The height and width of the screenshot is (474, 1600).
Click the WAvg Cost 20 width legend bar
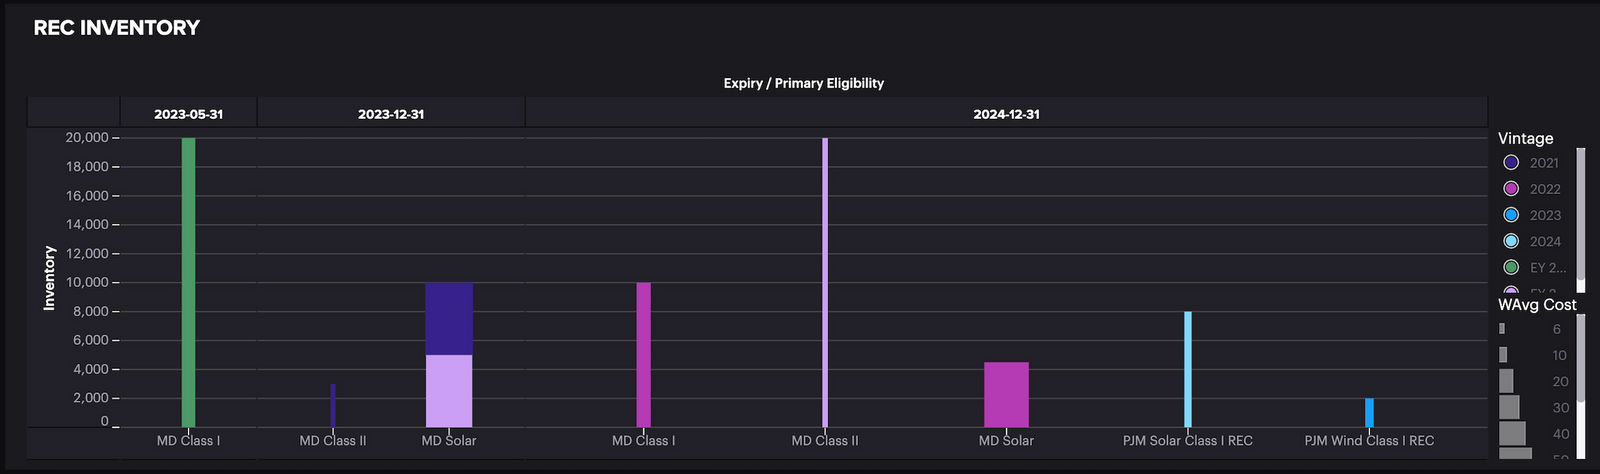(1506, 381)
